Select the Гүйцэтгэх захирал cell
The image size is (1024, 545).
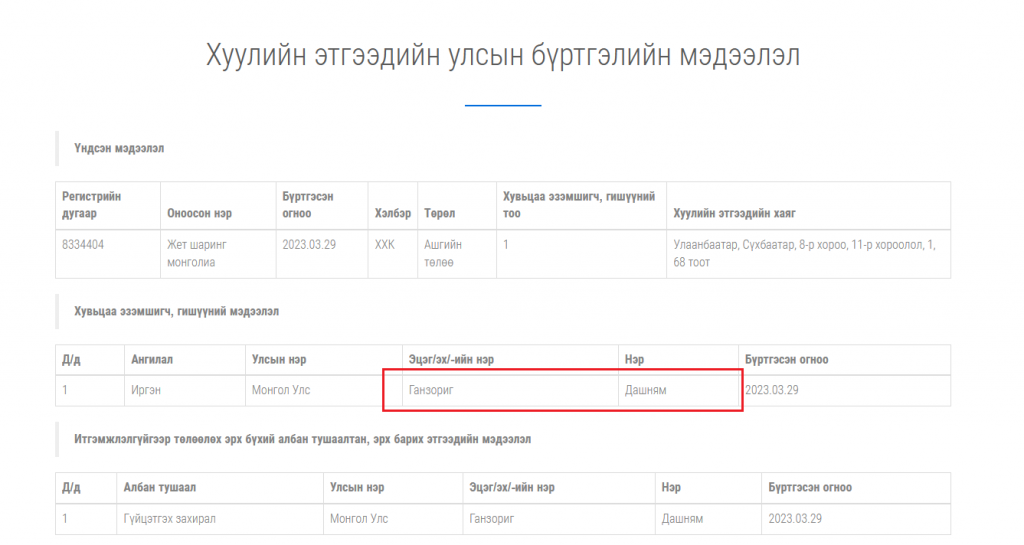(x=169, y=519)
